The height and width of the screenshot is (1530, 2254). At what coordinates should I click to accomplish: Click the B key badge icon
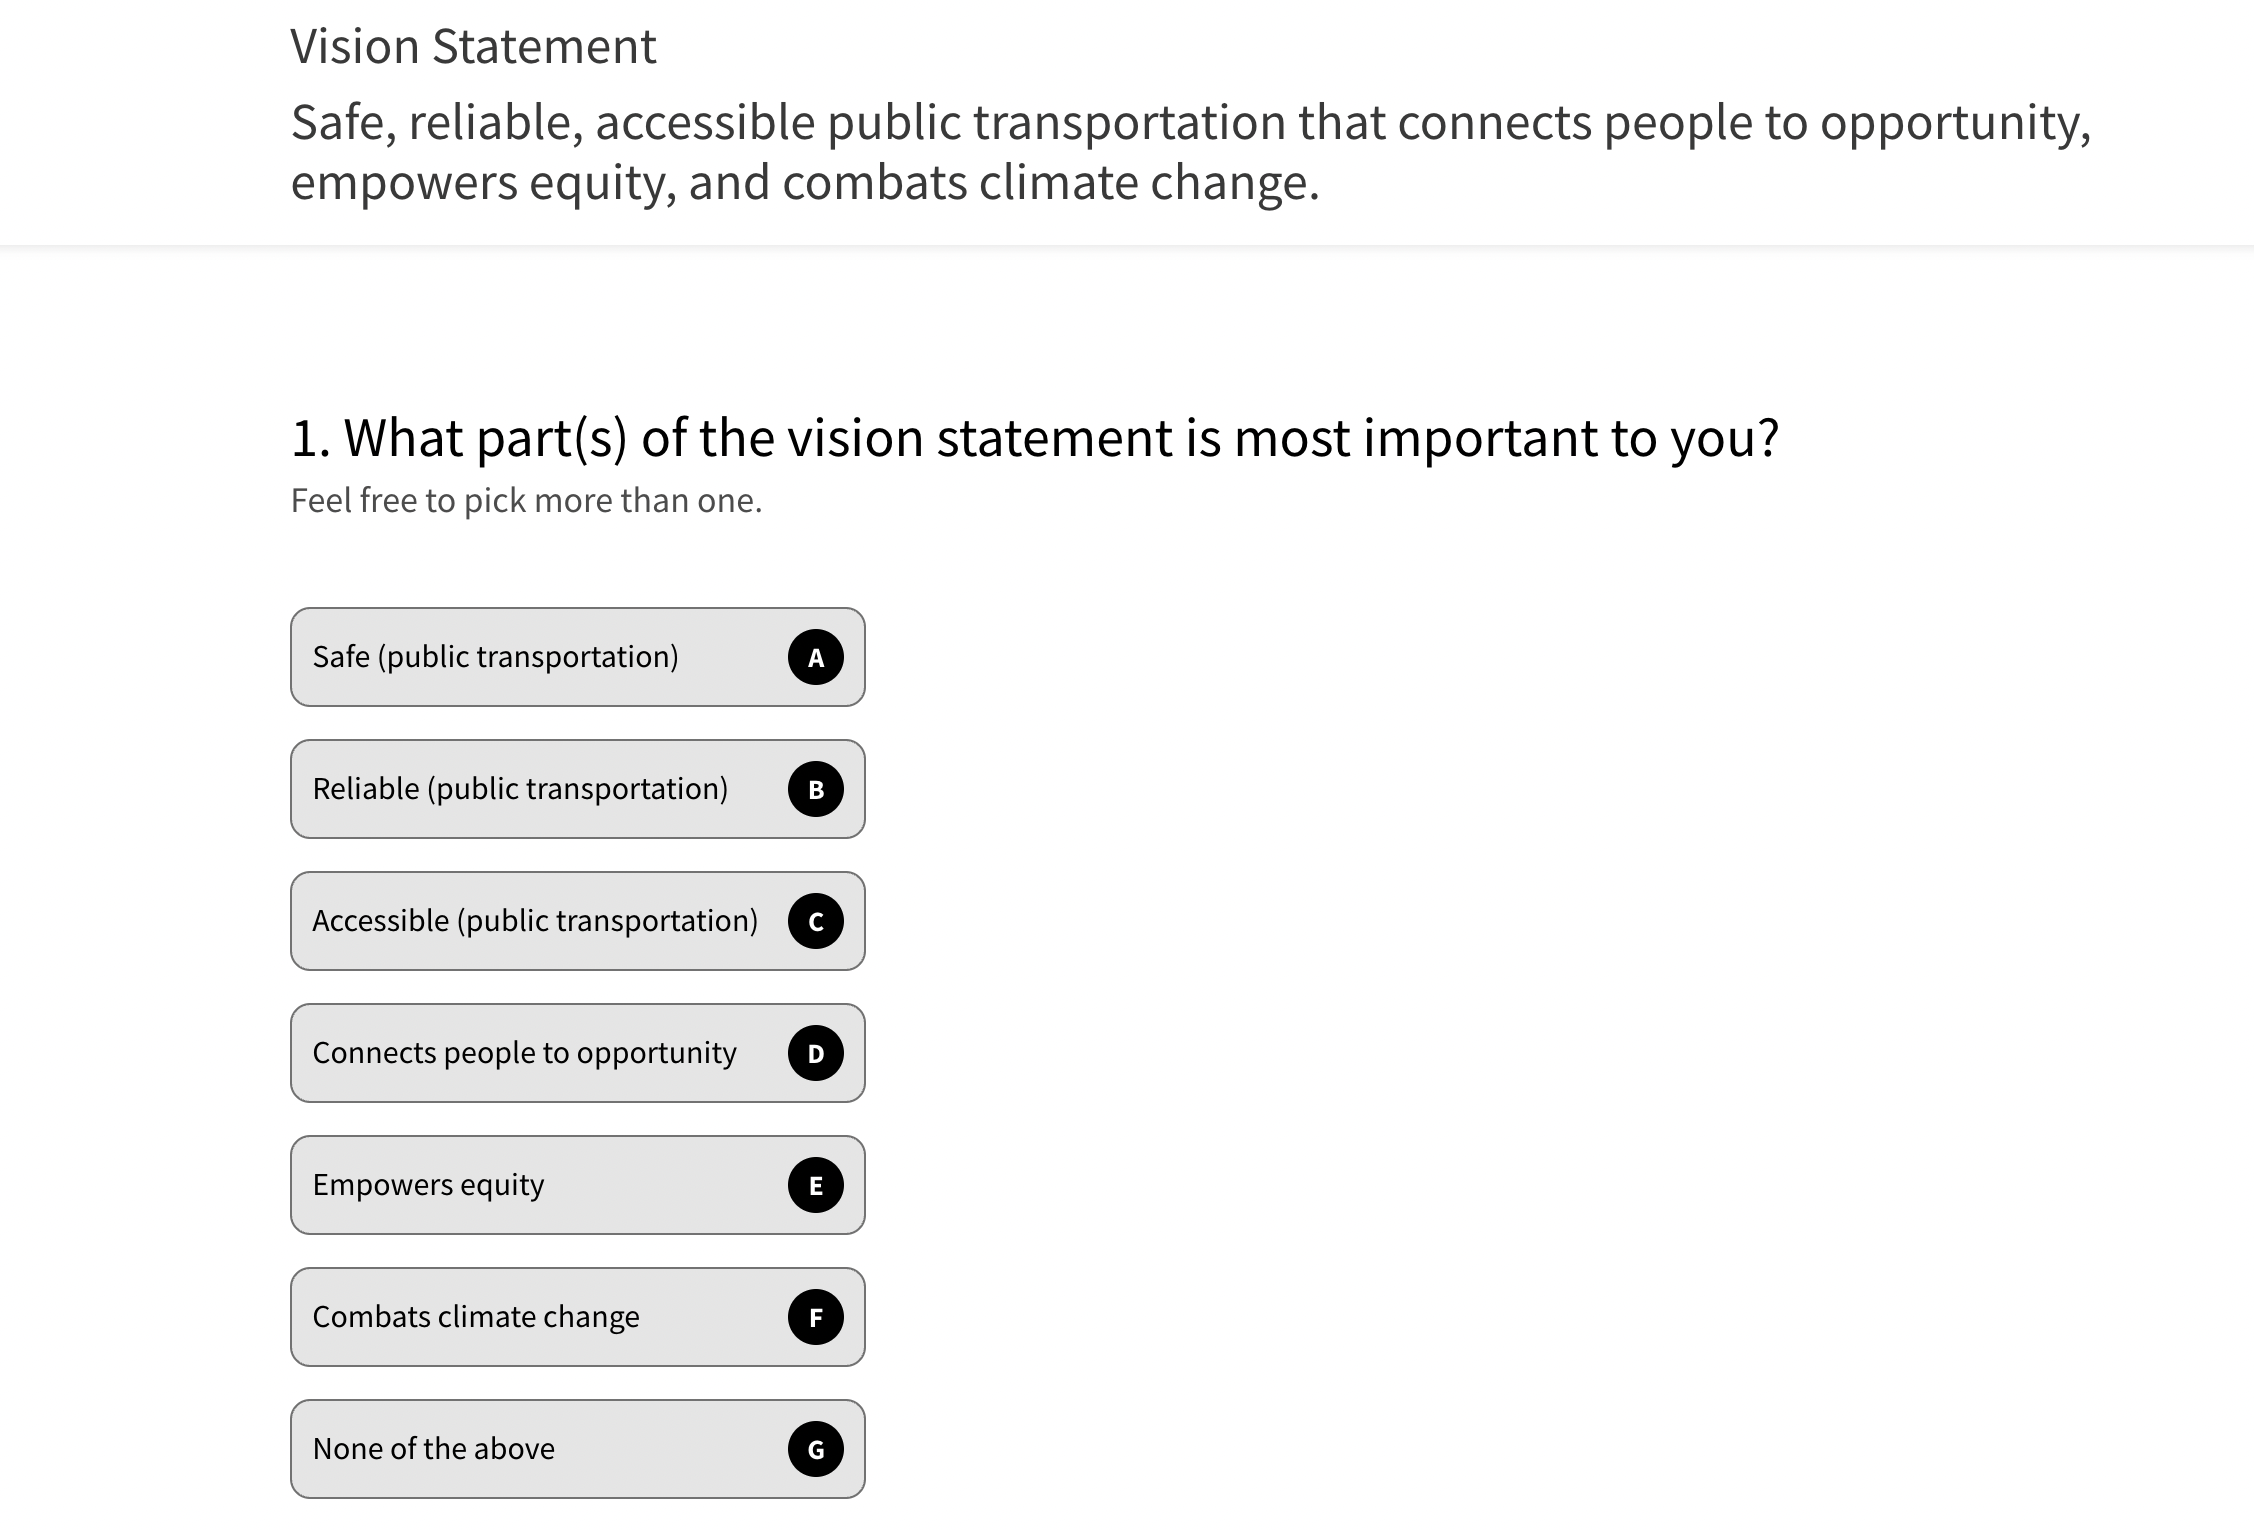(x=816, y=789)
